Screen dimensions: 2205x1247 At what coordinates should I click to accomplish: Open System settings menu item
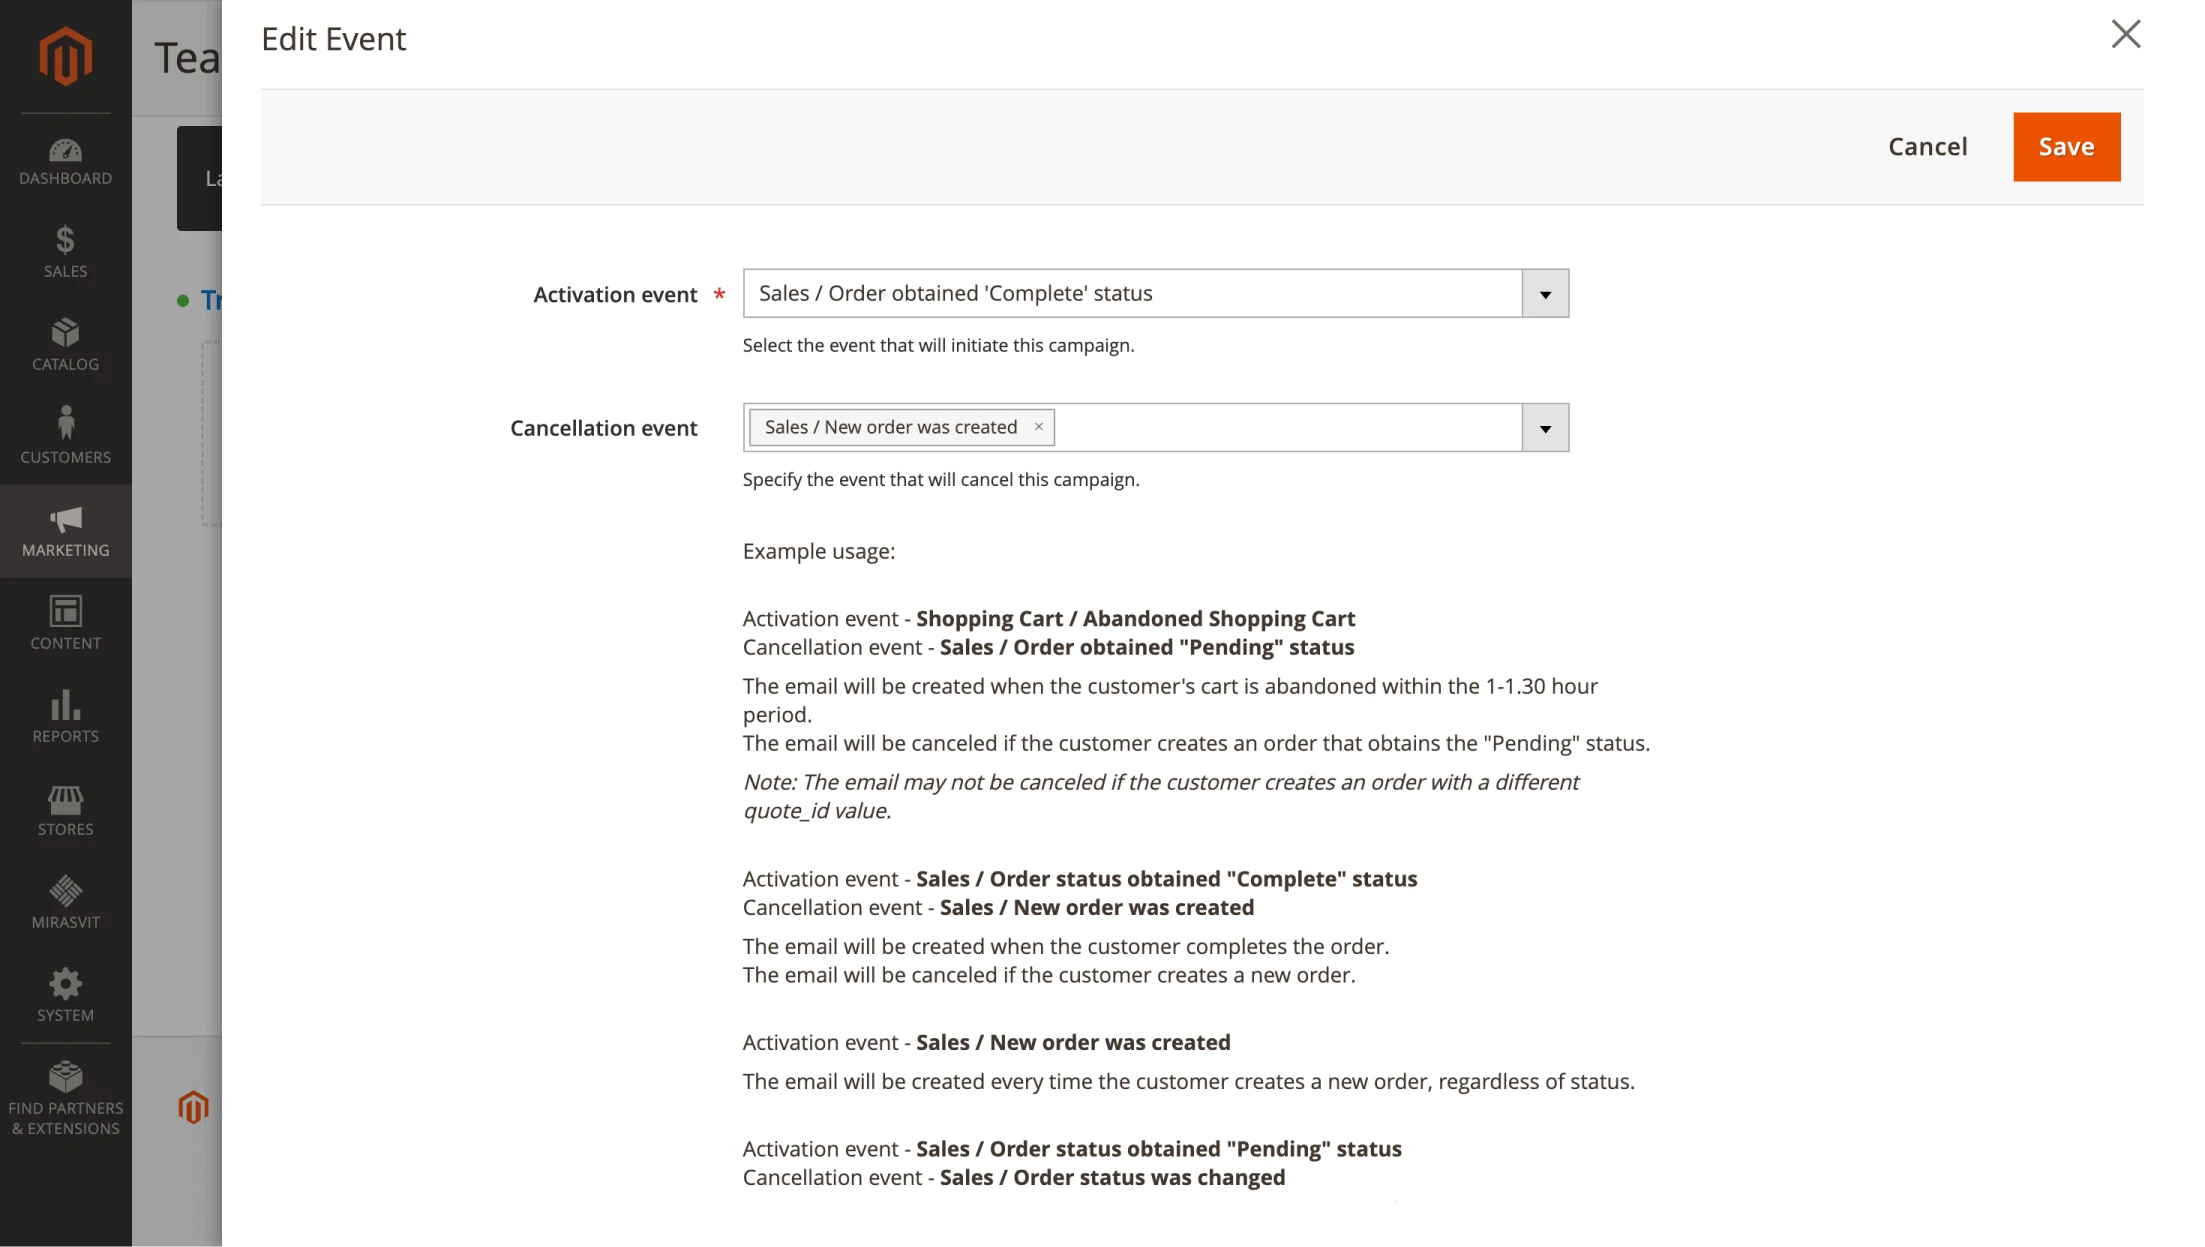click(64, 997)
